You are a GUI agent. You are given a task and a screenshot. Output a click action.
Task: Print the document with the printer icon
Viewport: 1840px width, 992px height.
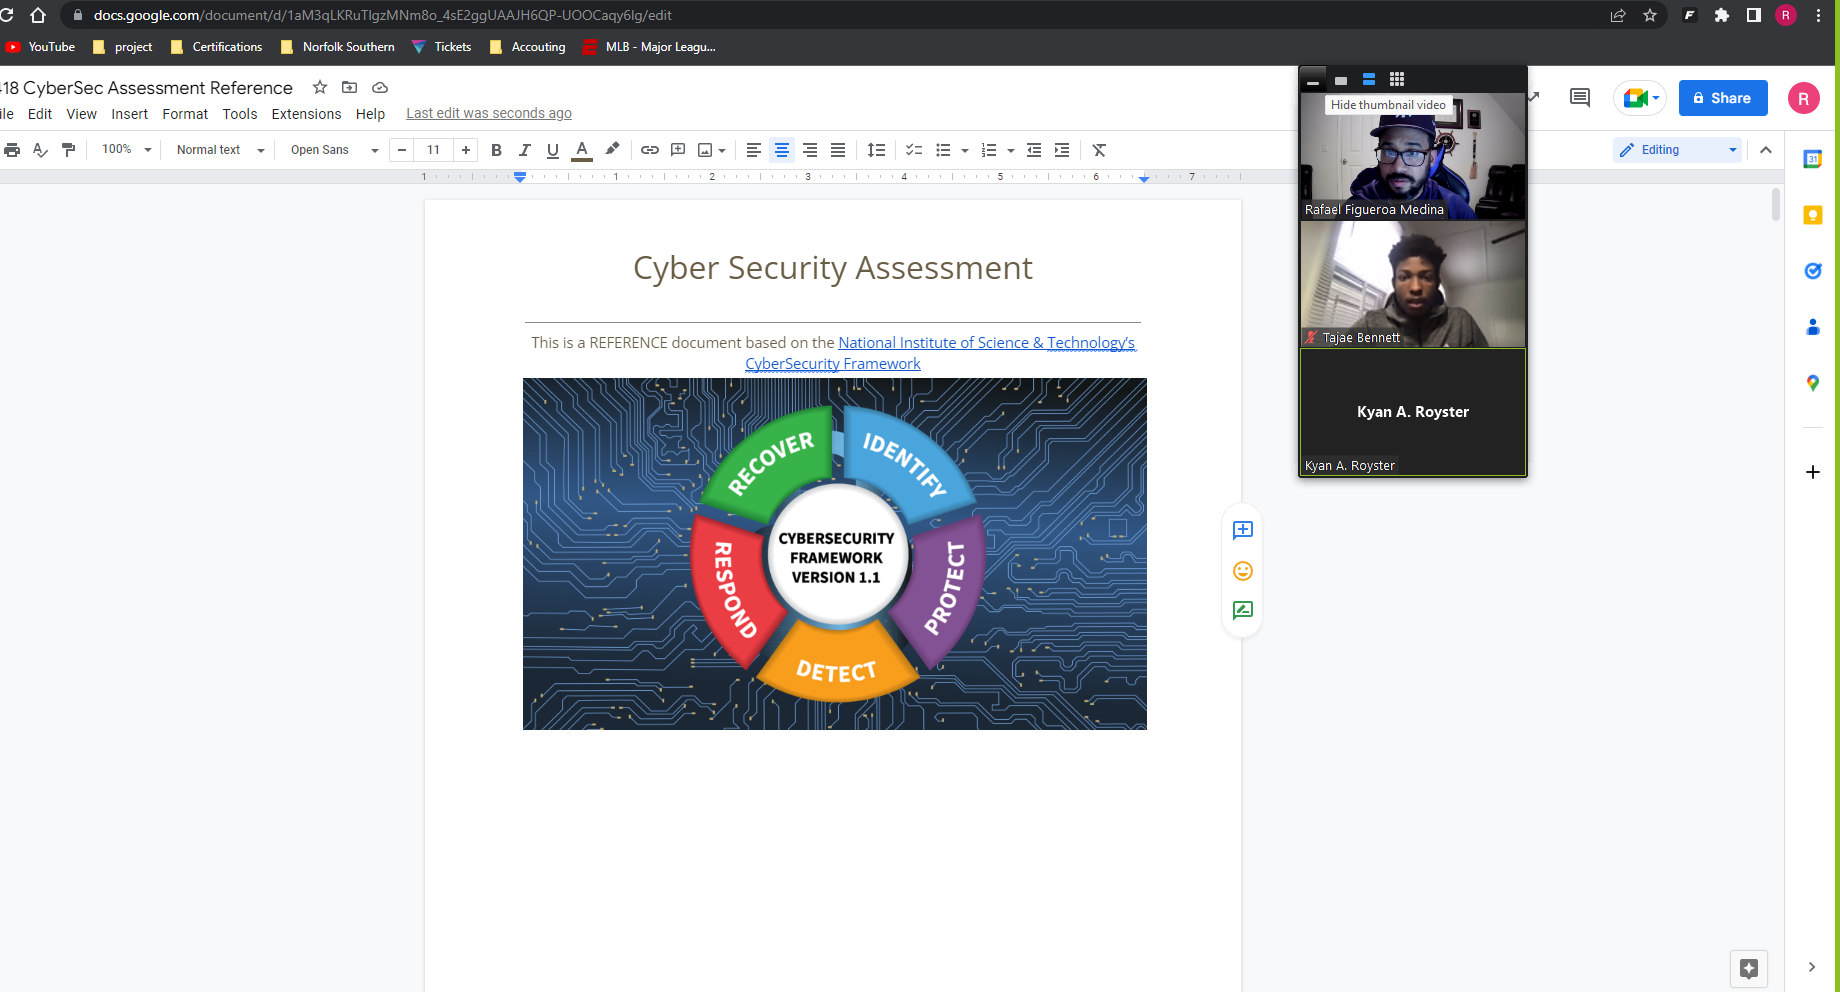12,150
